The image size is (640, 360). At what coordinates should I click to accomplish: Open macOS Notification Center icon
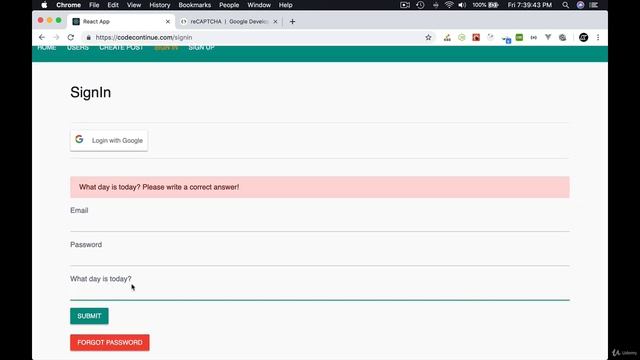point(594,5)
